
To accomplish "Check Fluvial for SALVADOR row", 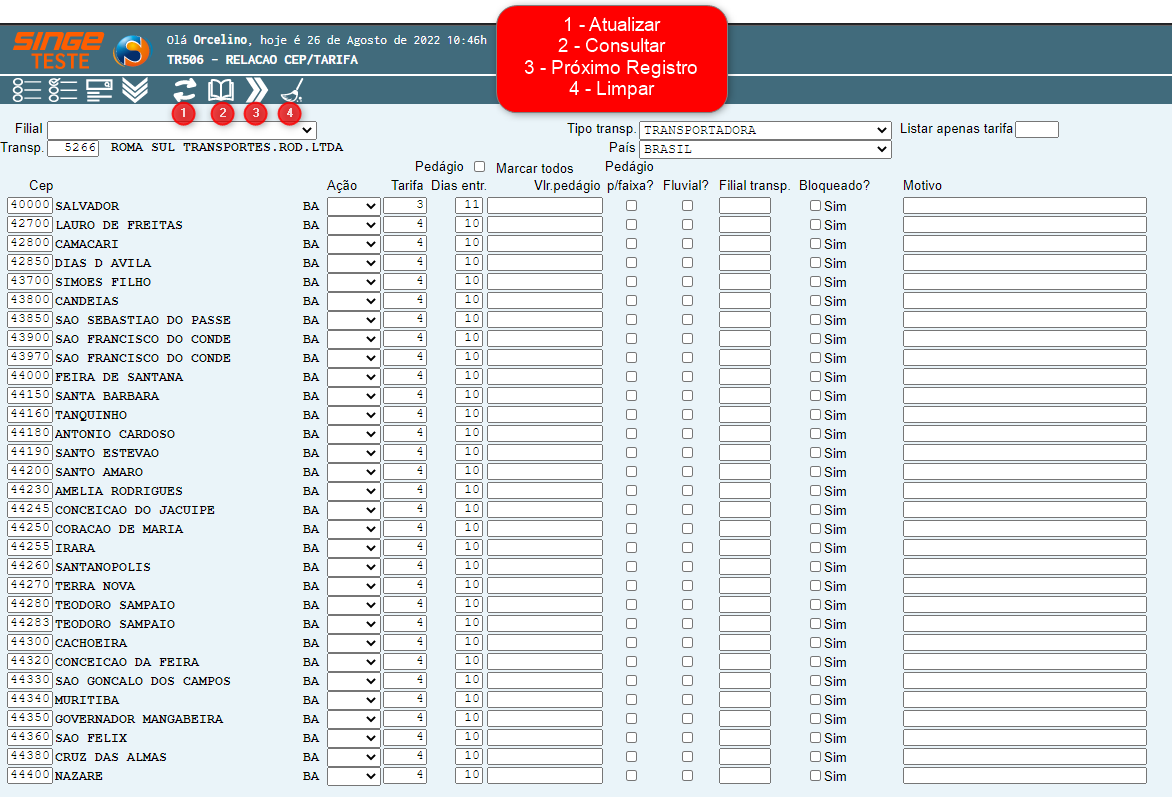I will point(688,206).
